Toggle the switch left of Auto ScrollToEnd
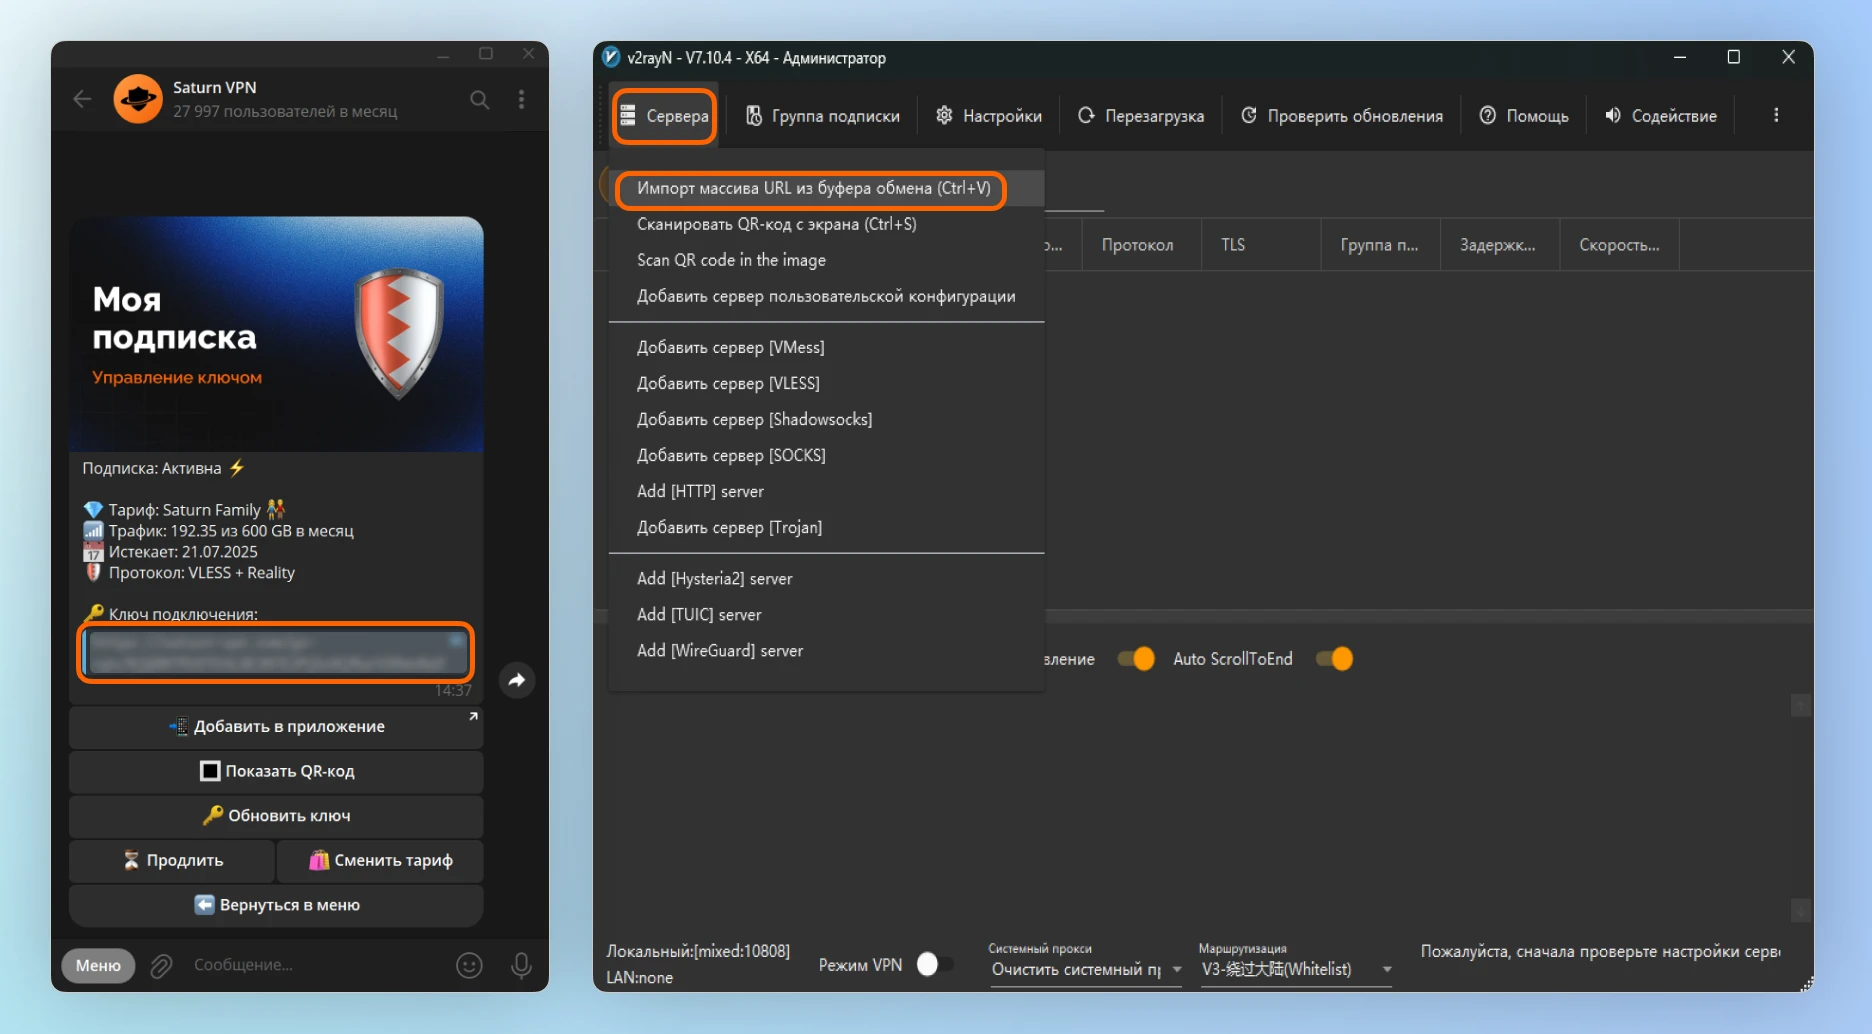This screenshot has height=1034, width=1872. pyautogui.click(x=1136, y=659)
